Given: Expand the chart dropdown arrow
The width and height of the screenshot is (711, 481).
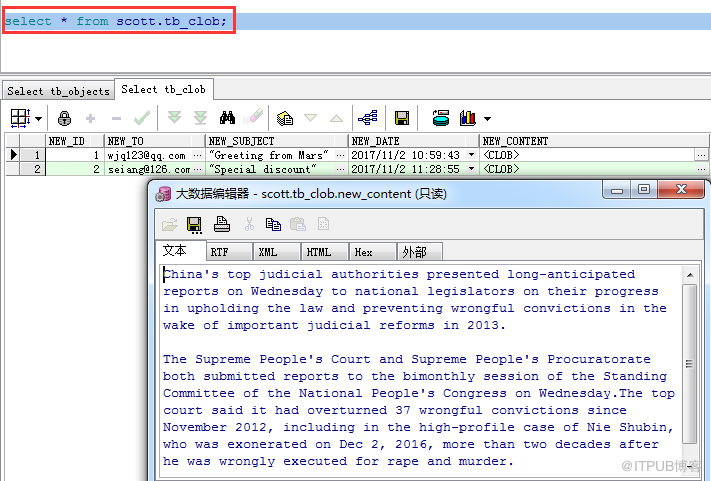Looking at the screenshot, I should pyautogui.click(x=487, y=119).
